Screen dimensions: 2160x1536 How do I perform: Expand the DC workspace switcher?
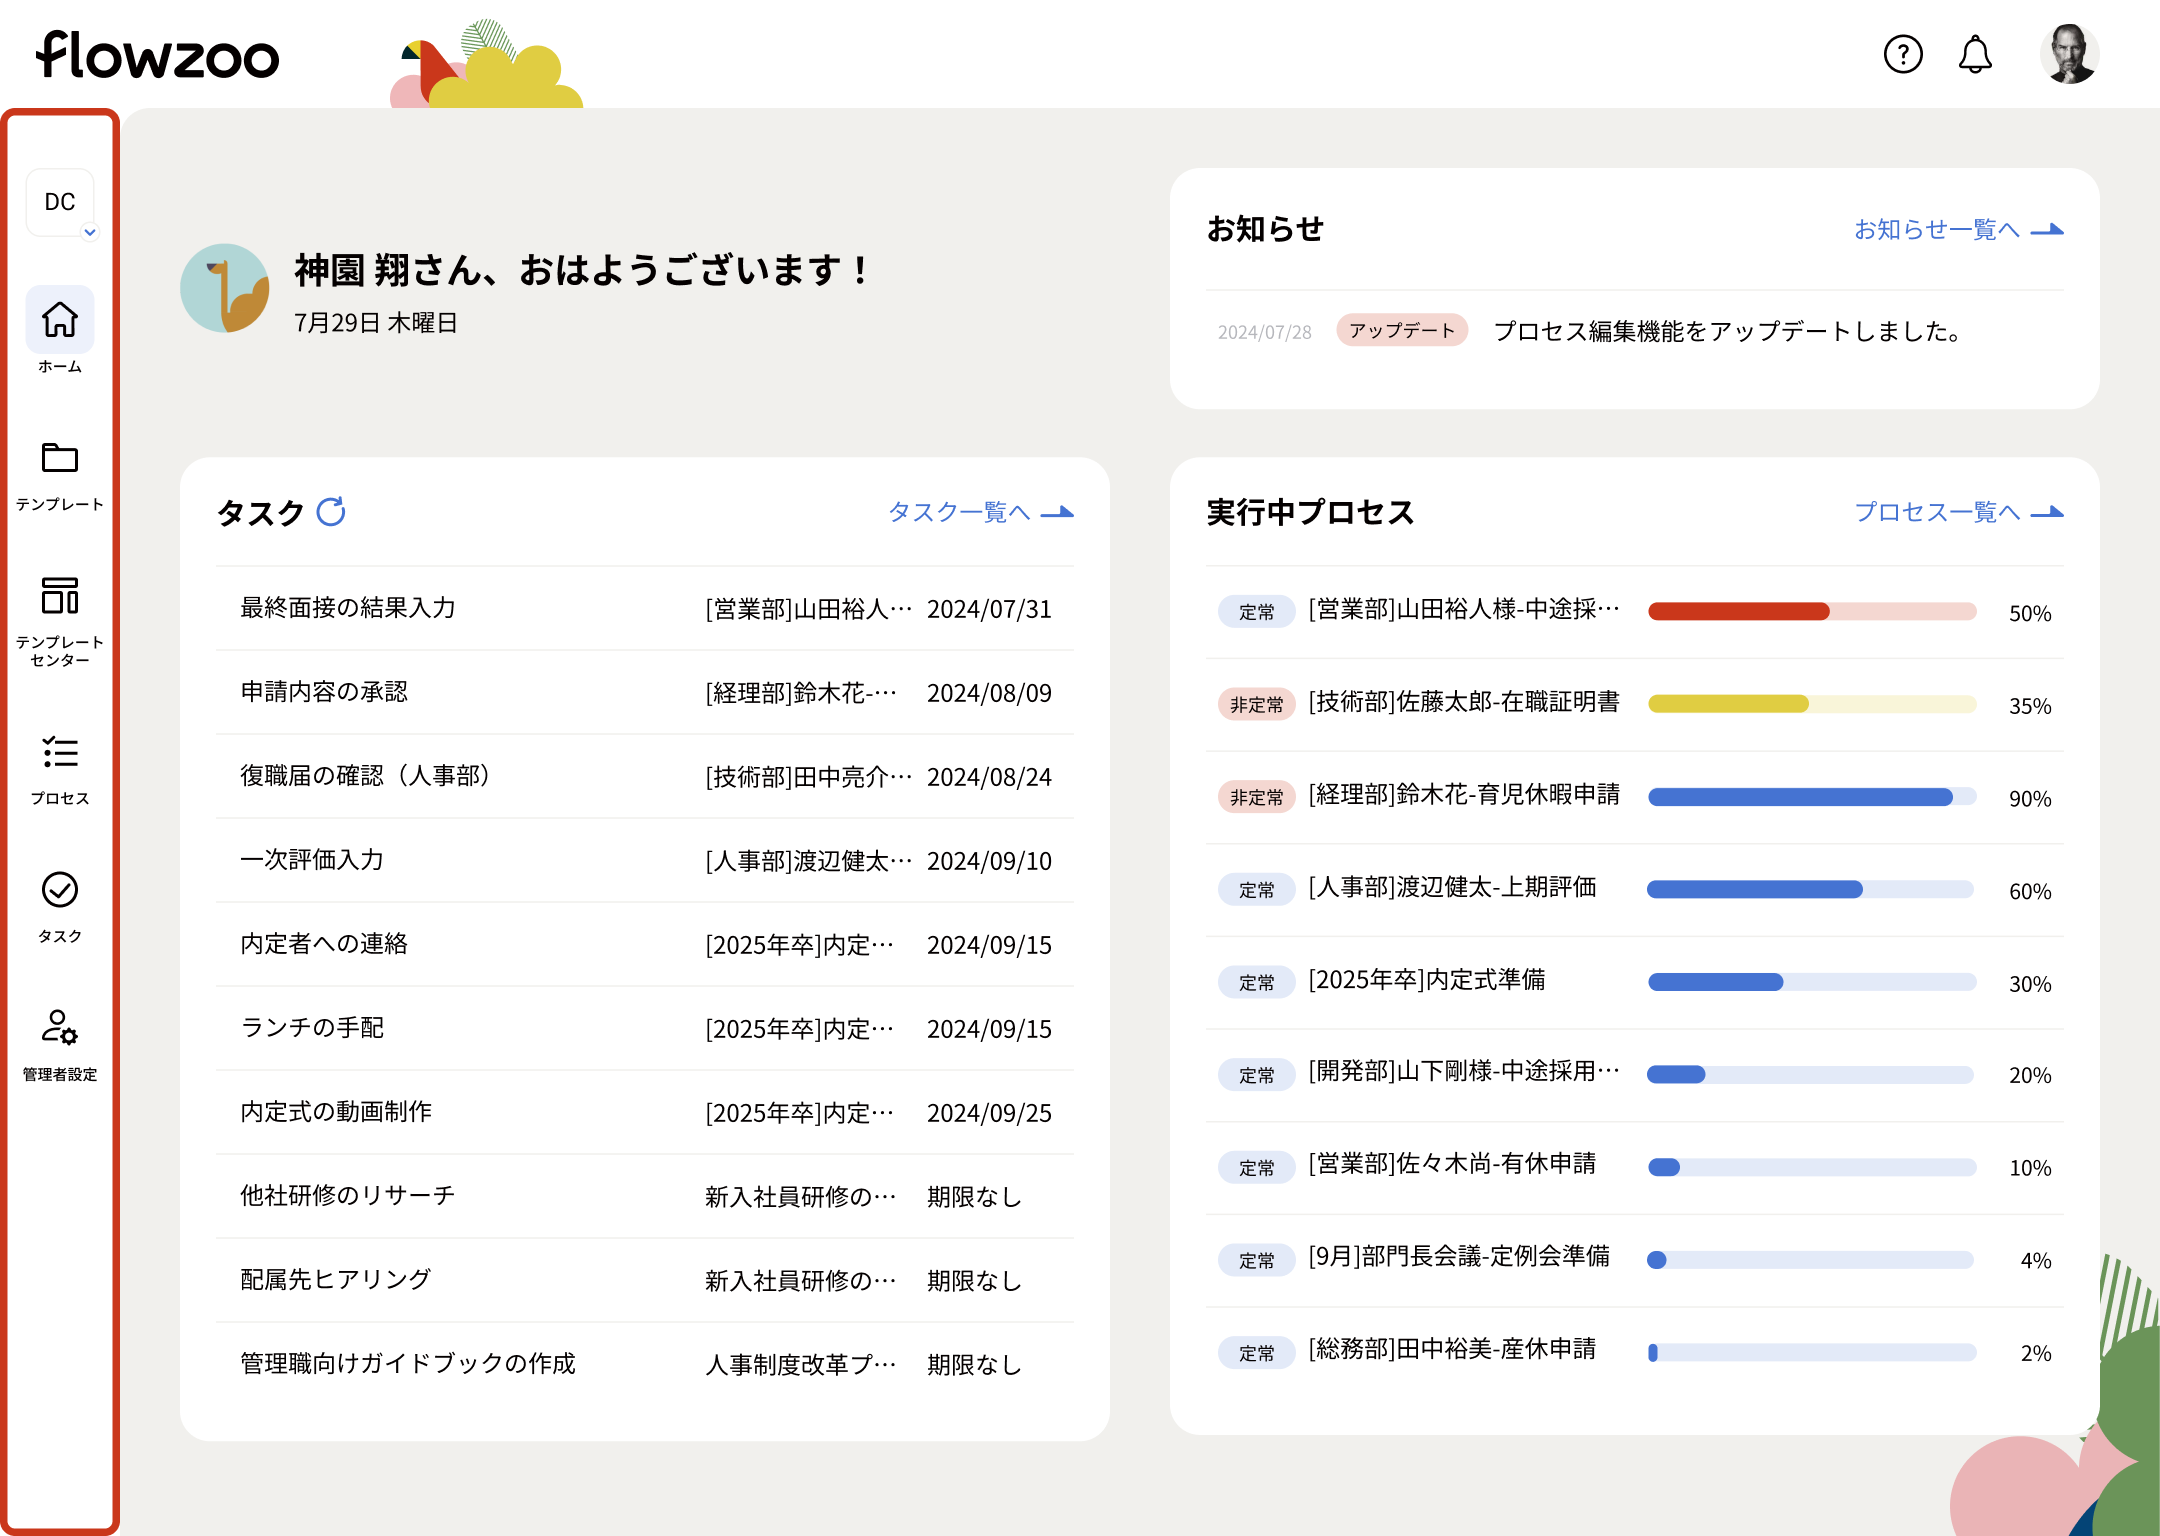[60, 203]
